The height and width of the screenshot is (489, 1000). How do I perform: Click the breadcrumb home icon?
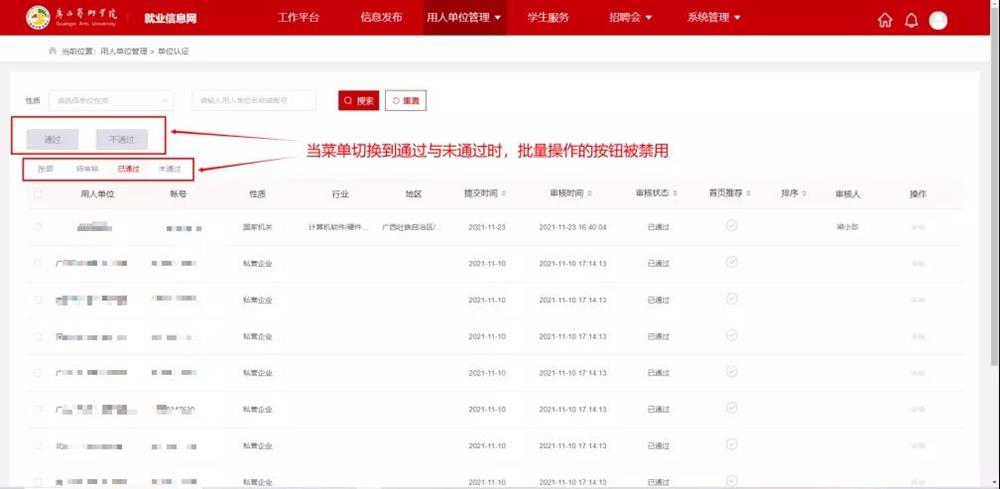point(52,50)
